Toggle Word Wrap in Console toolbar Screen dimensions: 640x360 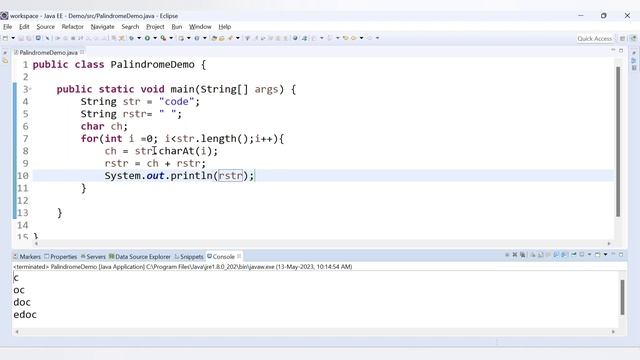click(548, 255)
